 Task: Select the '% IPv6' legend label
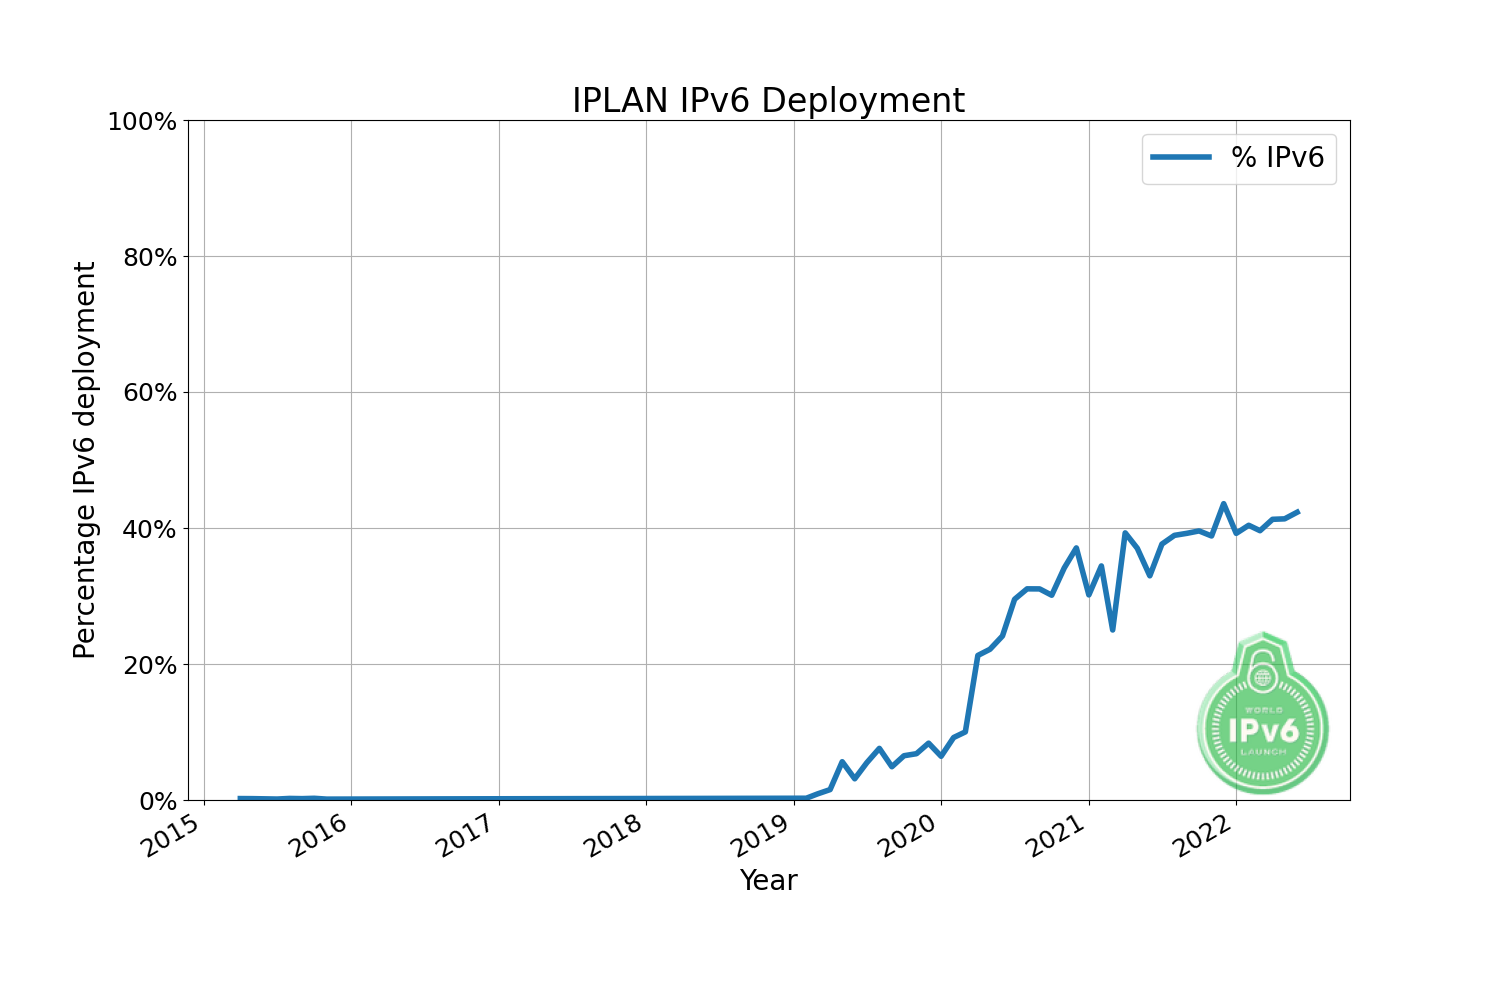pyautogui.click(x=1277, y=158)
